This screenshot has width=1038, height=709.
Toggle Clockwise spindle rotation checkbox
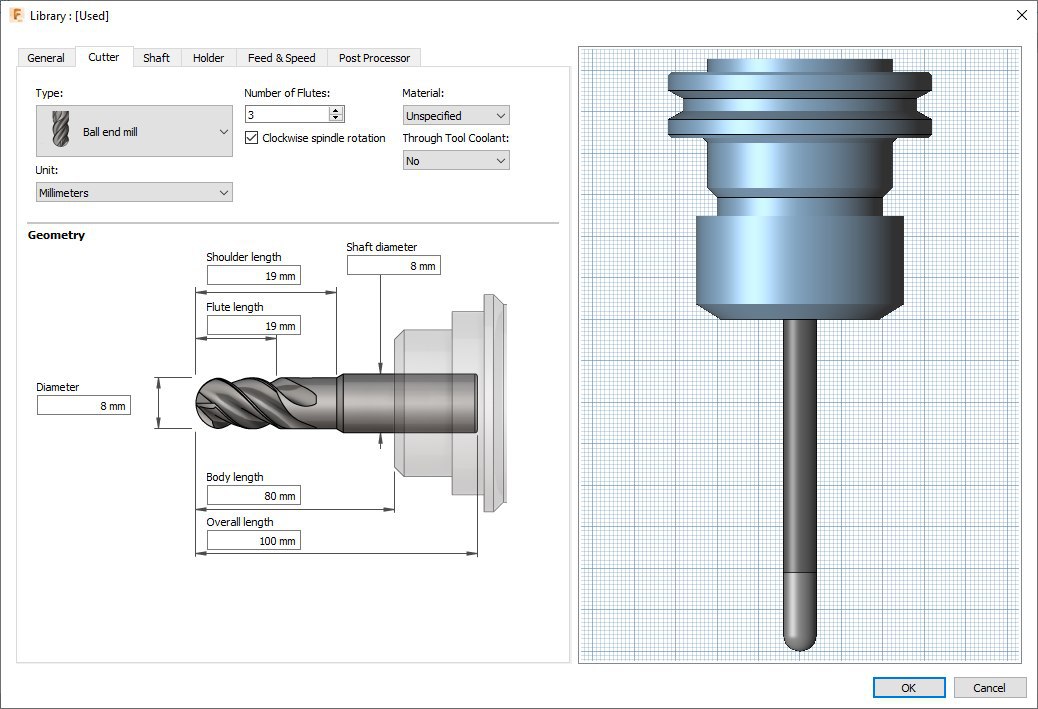click(252, 138)
